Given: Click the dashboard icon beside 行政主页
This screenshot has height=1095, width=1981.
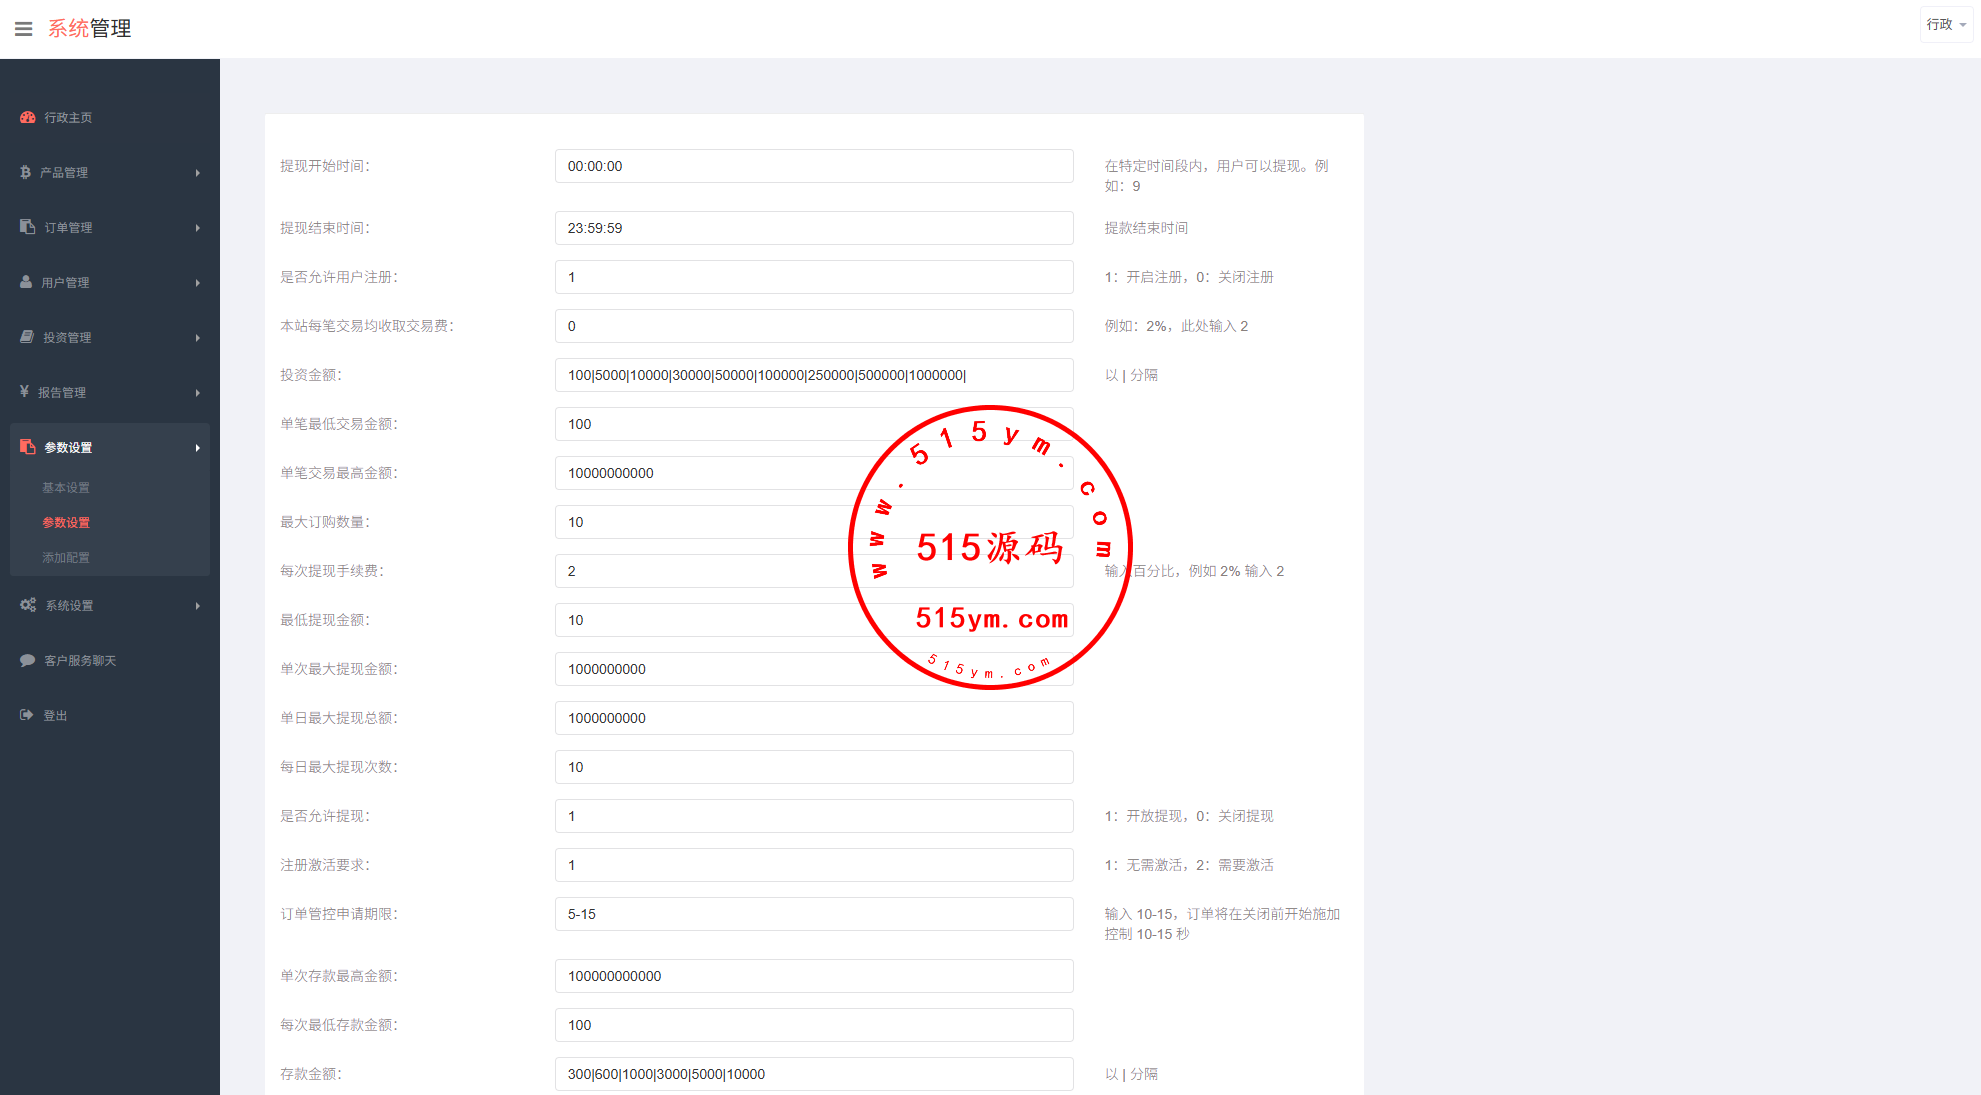Looking at the screenshot, I should (x=28, y=117).
